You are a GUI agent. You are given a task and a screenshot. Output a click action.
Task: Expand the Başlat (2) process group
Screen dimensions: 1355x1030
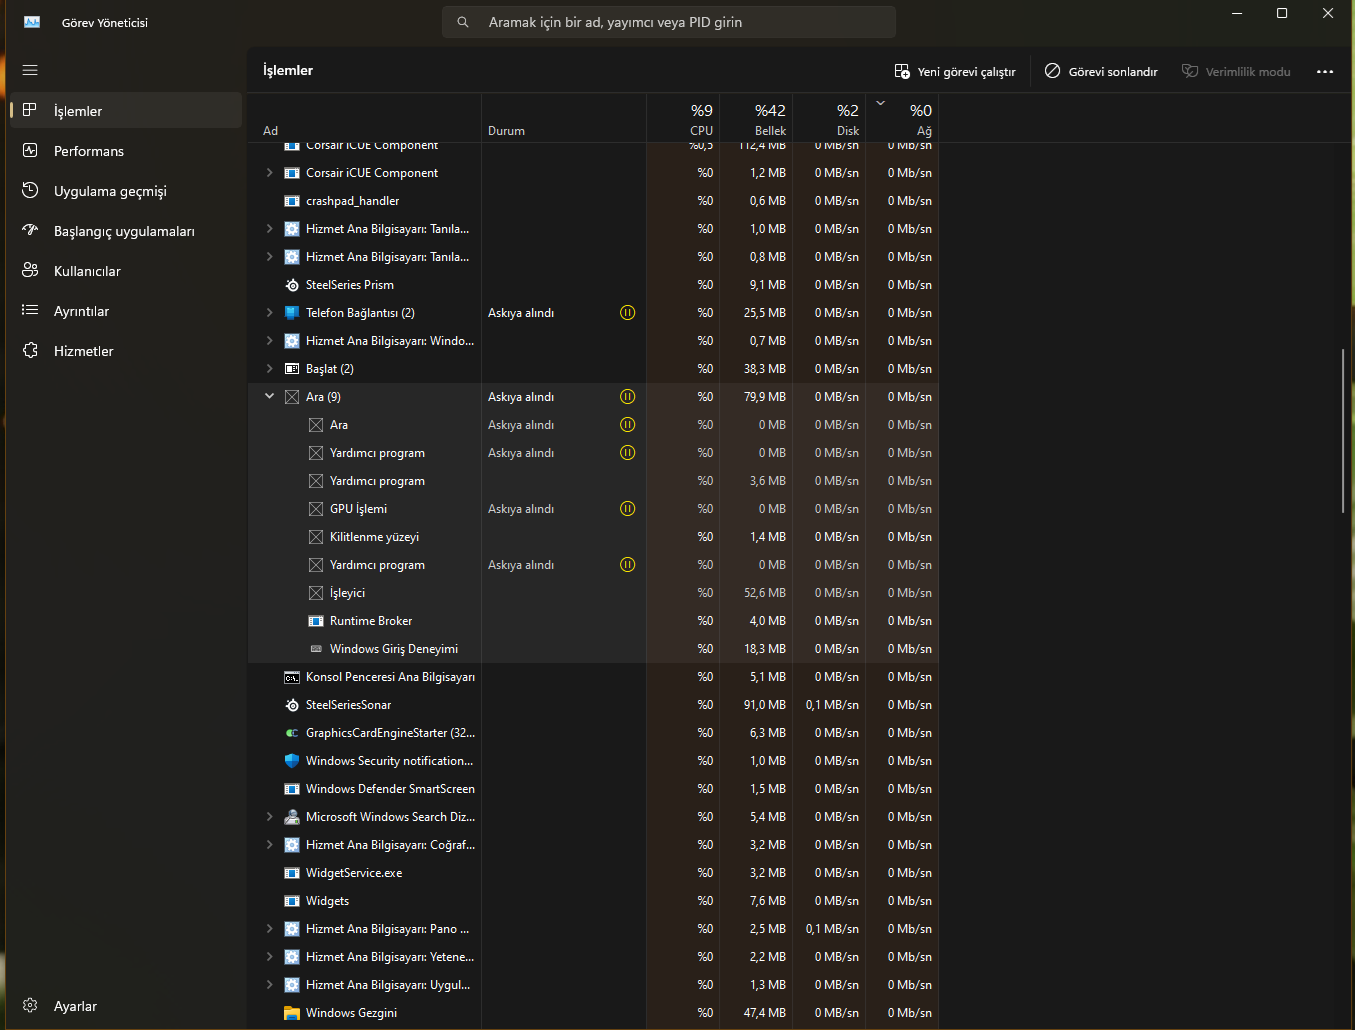click(269, 369)
